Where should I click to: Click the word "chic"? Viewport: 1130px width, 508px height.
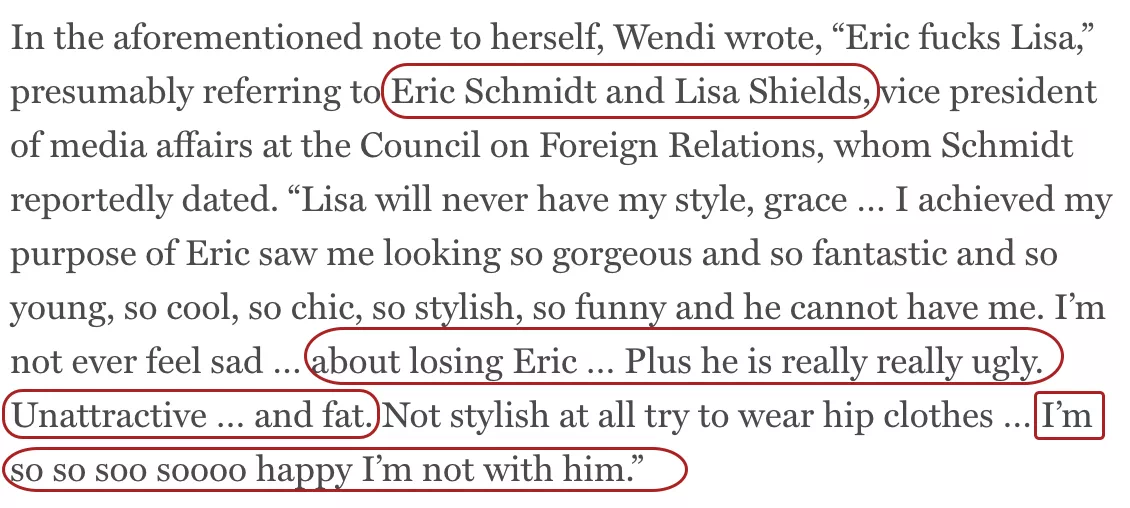[326, 308]
